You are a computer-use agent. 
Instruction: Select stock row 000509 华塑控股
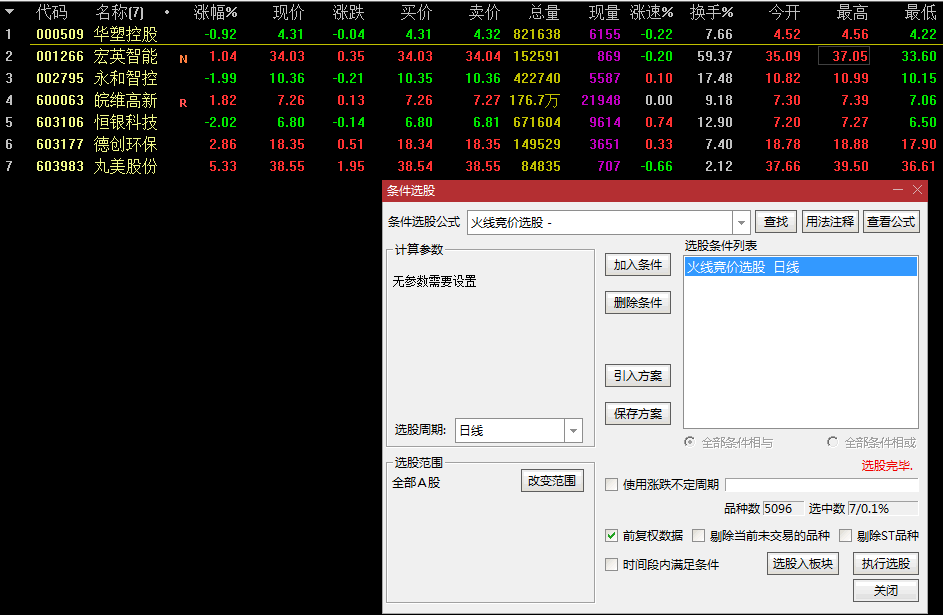click(472, 34)
